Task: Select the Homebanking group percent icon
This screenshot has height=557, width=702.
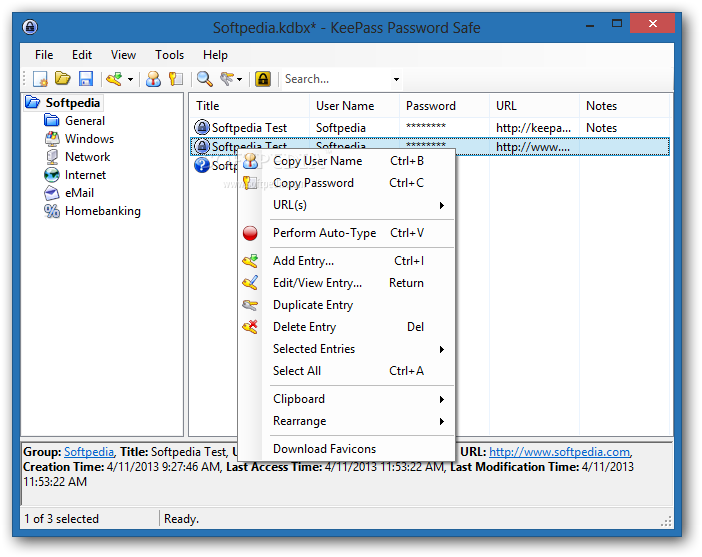Action: (52, 211)
